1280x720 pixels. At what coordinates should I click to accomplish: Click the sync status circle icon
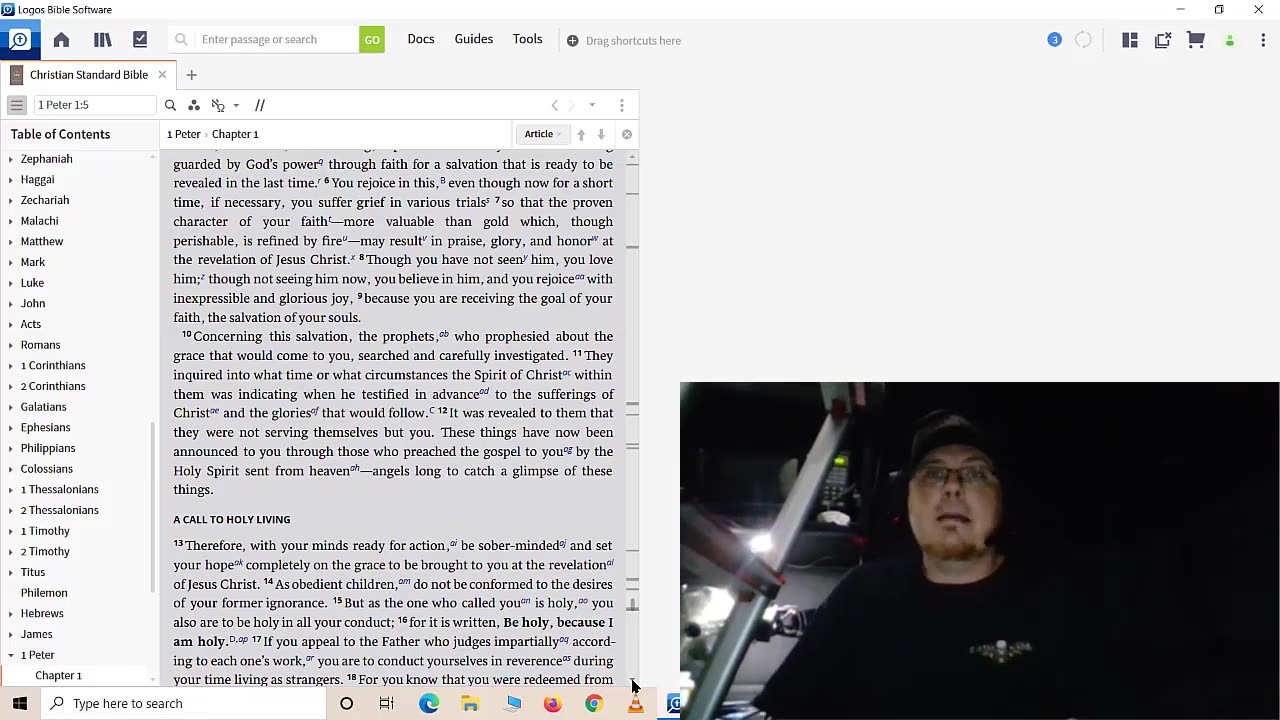[1083, 40]
